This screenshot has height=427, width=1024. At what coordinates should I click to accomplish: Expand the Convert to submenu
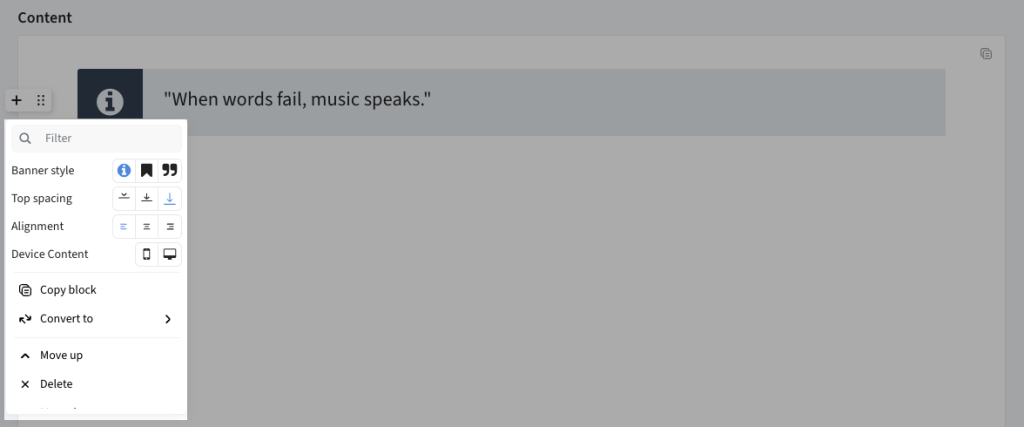click(96, 319)
